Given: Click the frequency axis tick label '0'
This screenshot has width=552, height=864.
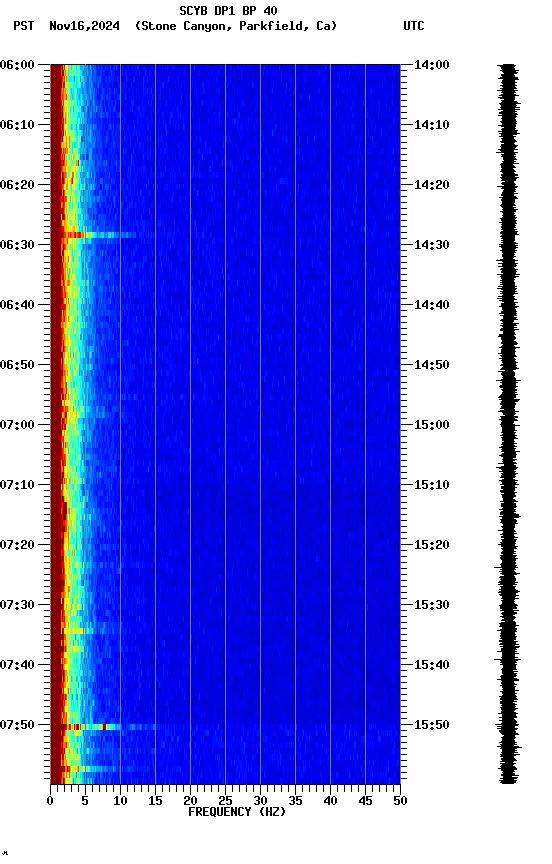Looking at the screenshot, I should 50,801.
